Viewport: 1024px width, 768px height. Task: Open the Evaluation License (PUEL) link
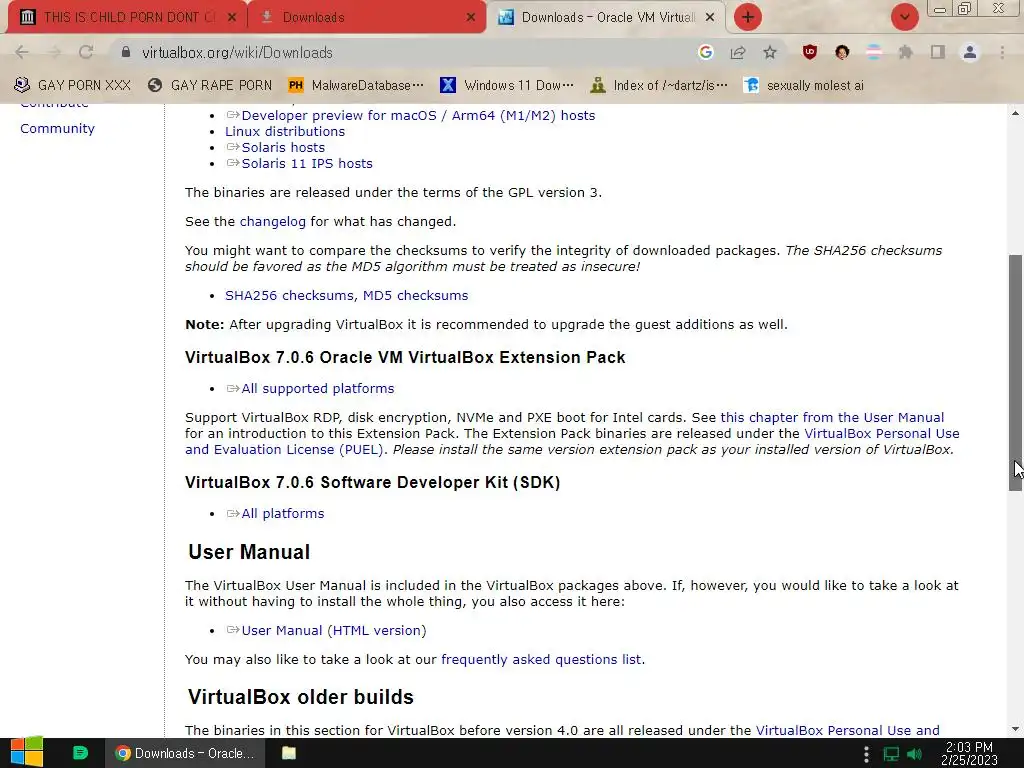coord(284,449)
